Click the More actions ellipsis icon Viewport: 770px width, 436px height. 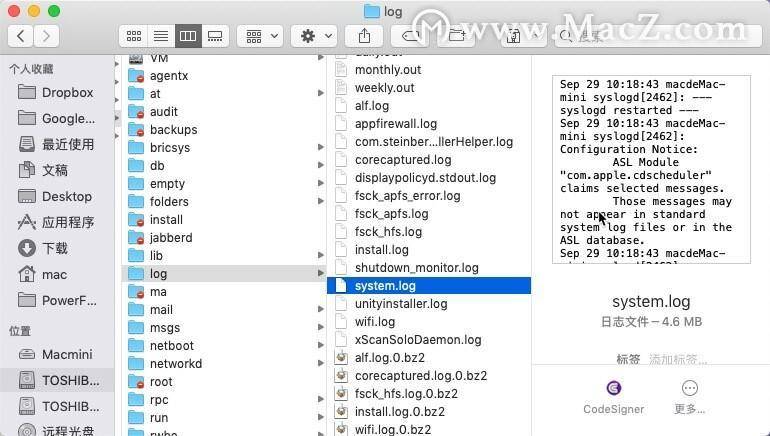tap(690, 397)
